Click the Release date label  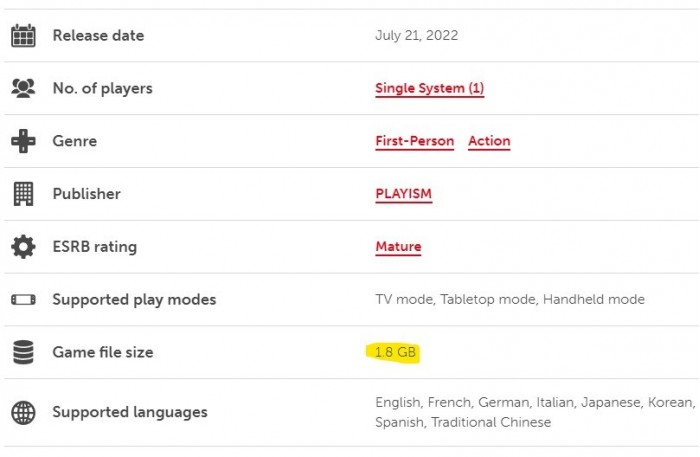pos(98,36)
